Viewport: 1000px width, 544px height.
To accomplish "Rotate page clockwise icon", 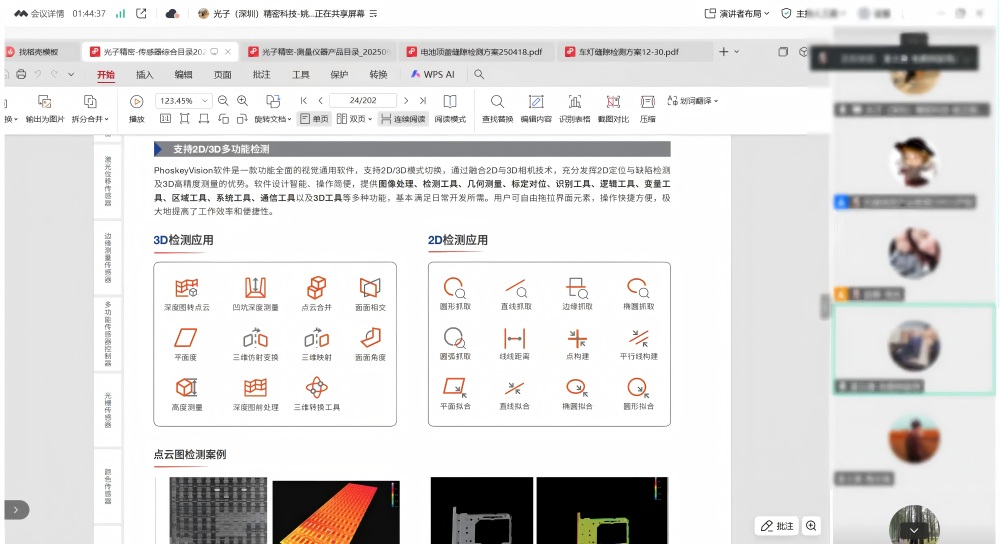I will pyautogui.click(x=242, y=119).
